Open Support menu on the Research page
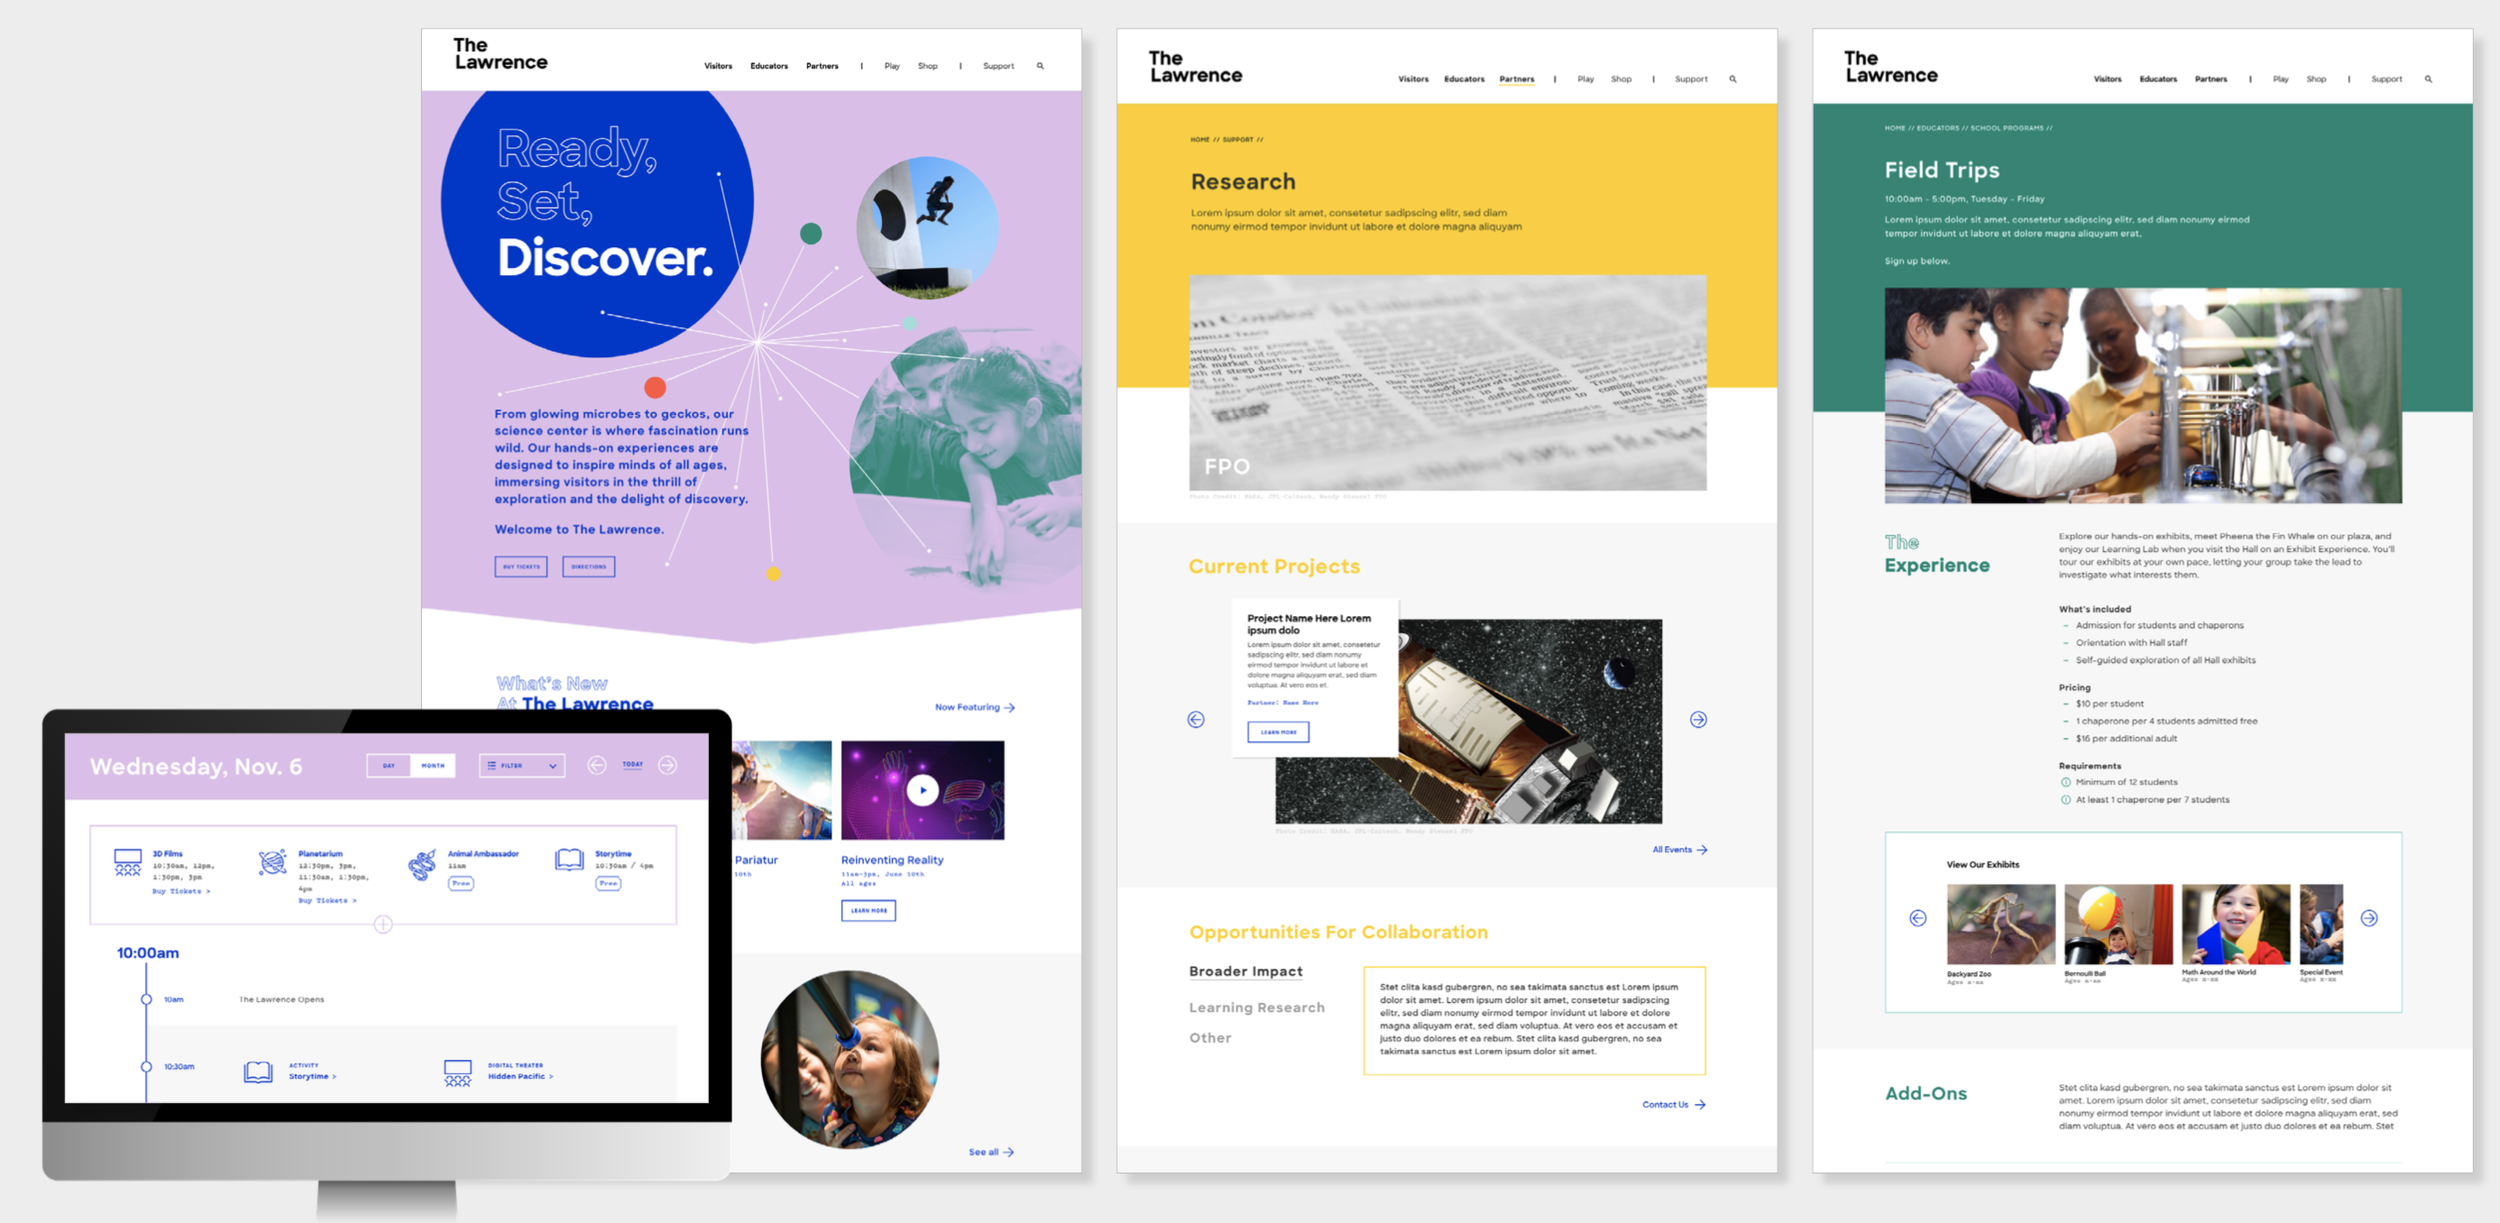This screenshot has height=1223, width=2500. [x=1691, y=79]
